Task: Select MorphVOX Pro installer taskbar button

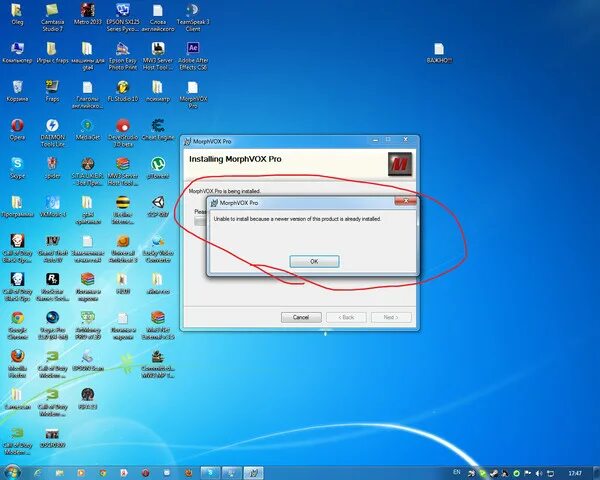Action: pyautogui.click(x=253, y=473)
